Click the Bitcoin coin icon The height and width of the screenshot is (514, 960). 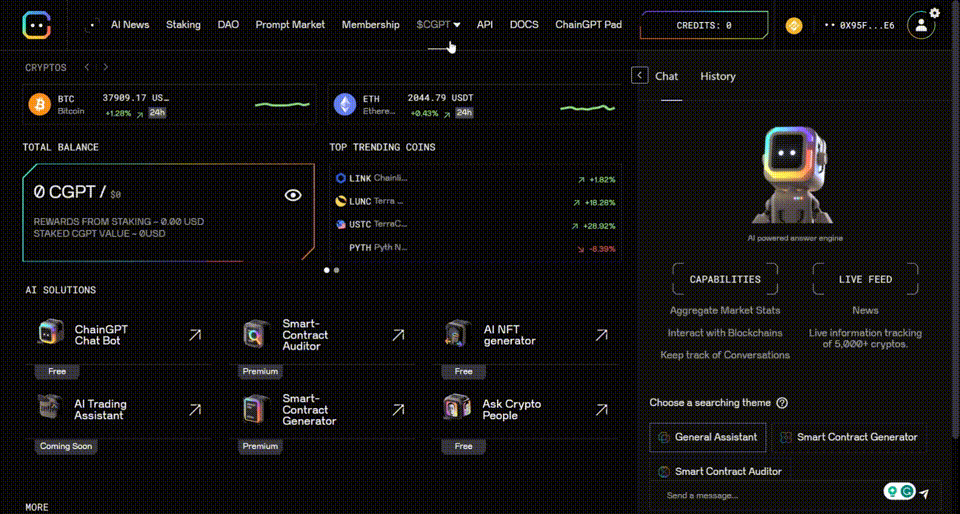point(39,104)
